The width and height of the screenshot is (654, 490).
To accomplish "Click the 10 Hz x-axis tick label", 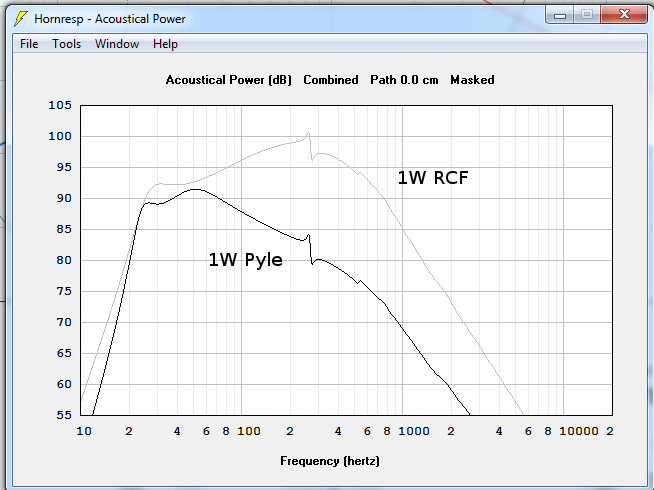I will tap(84, 431).
